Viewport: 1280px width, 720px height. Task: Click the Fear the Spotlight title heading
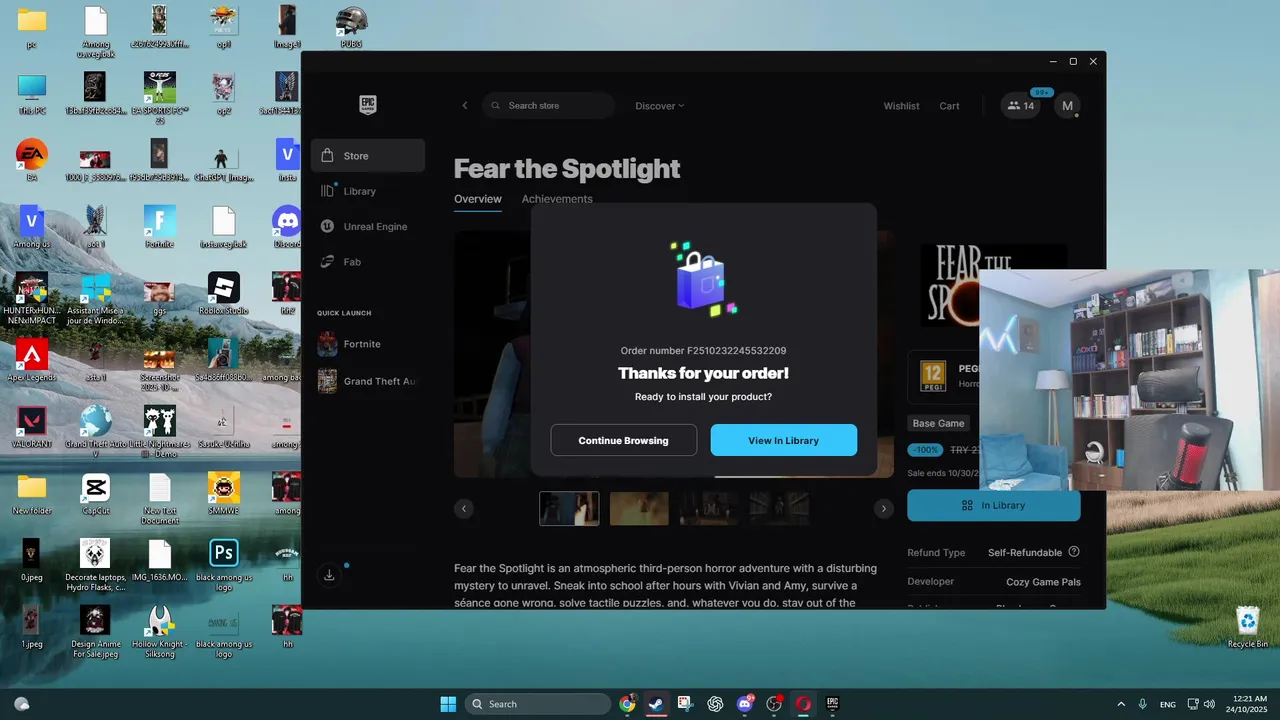567,168
